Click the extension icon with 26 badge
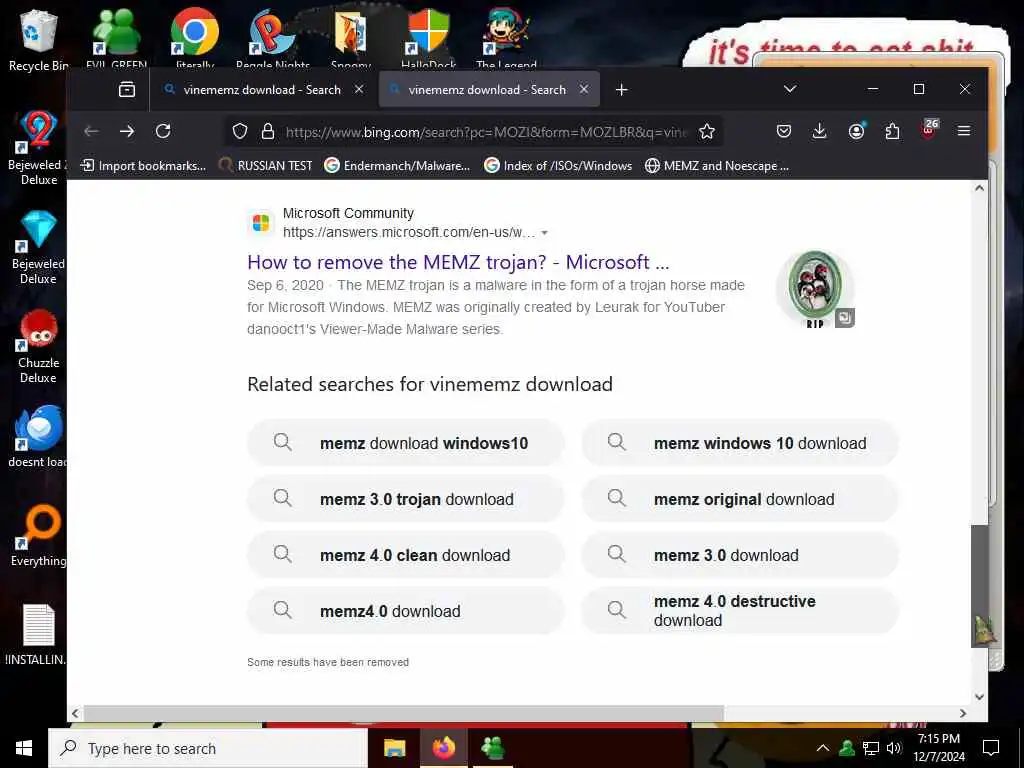The image size is (1024, 768). pos(929,129)
